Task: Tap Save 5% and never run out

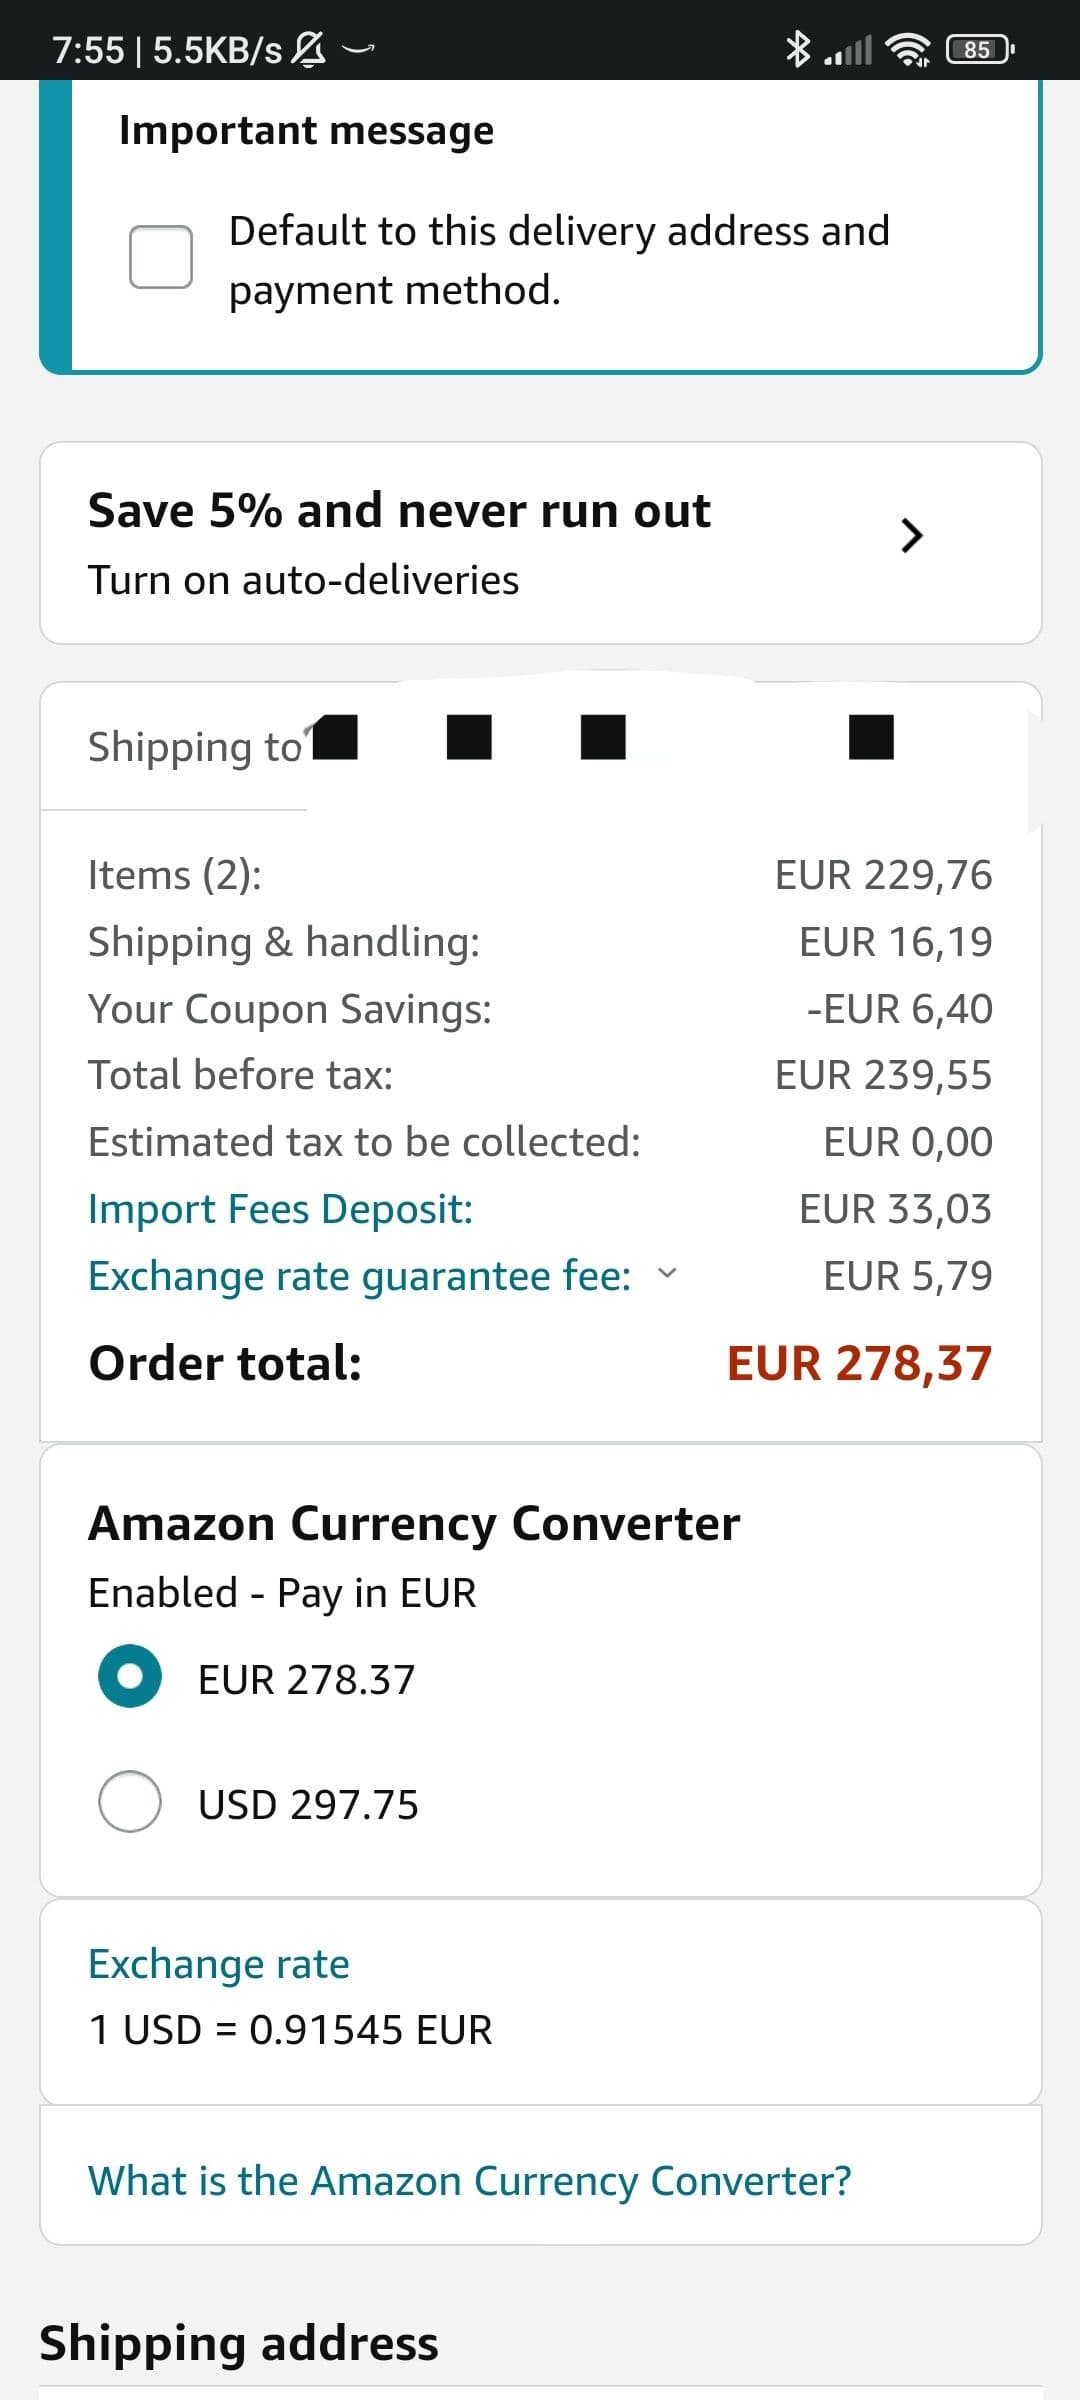Action: (399, 510)
